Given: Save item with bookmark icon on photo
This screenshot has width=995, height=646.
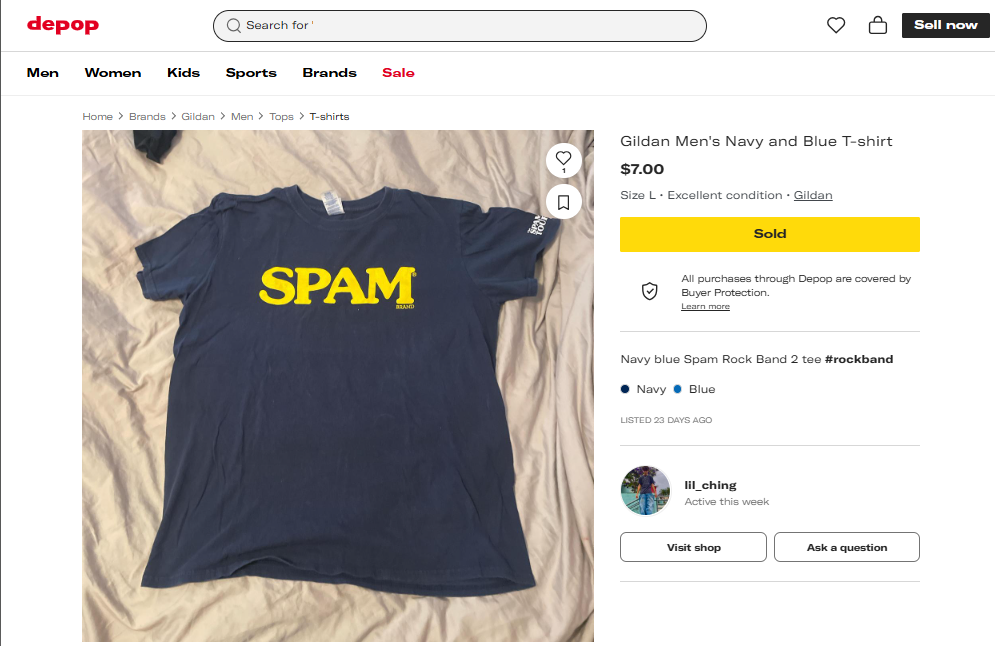Looking at the screenshot, I should 563,202.
